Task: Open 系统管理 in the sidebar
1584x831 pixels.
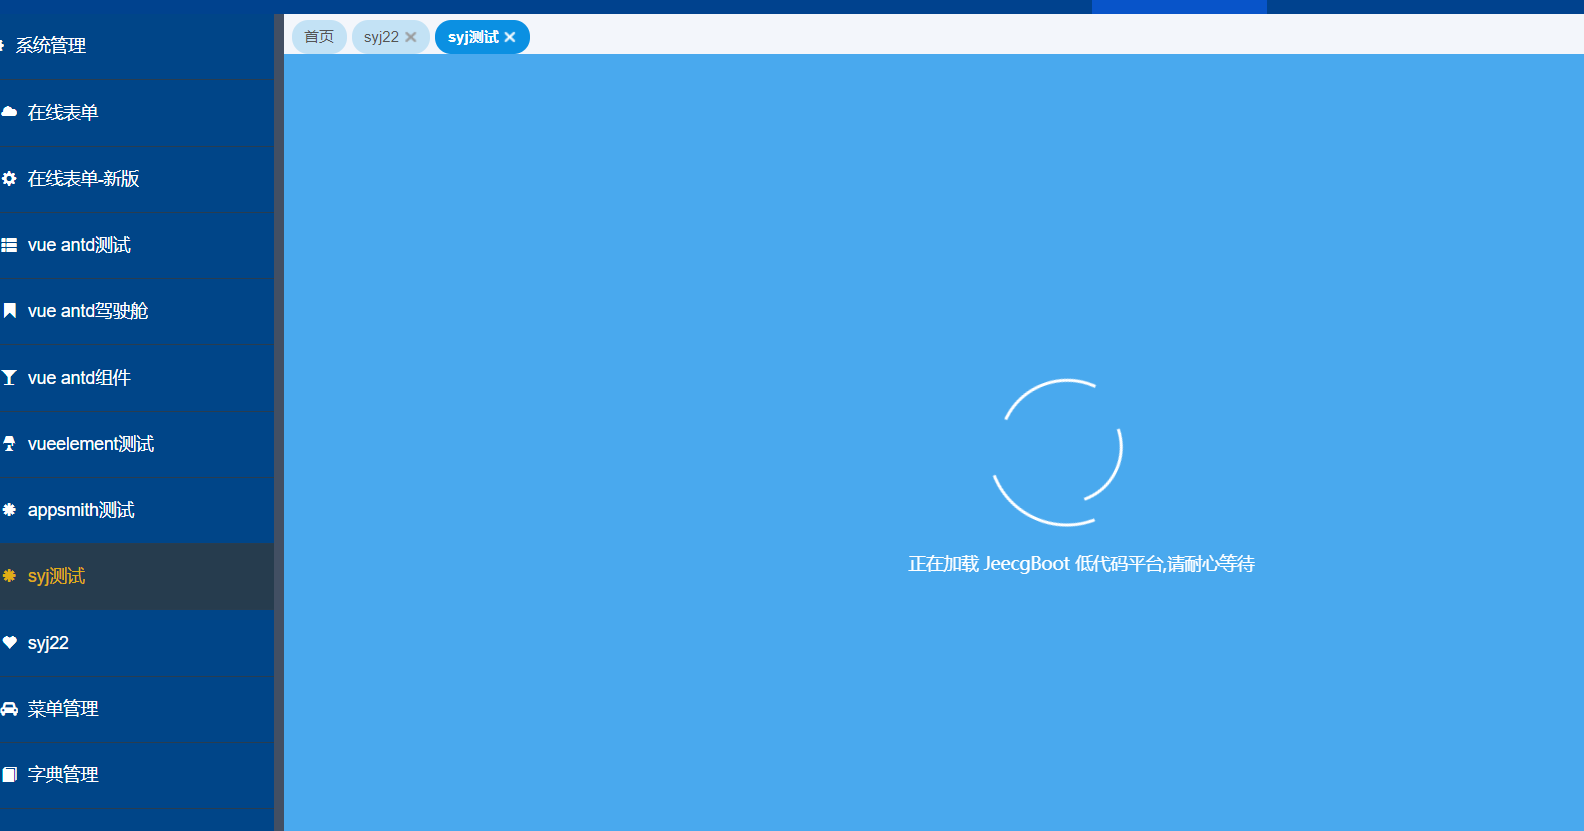Action: (51, 45)
